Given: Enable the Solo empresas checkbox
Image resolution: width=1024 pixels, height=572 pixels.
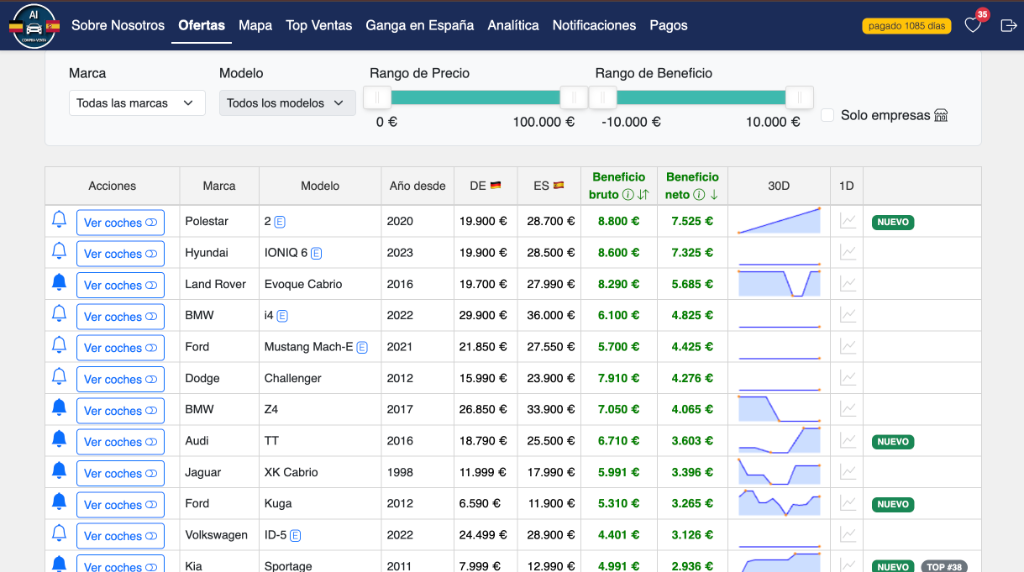Looking at the screenshot, I should 828,116.
